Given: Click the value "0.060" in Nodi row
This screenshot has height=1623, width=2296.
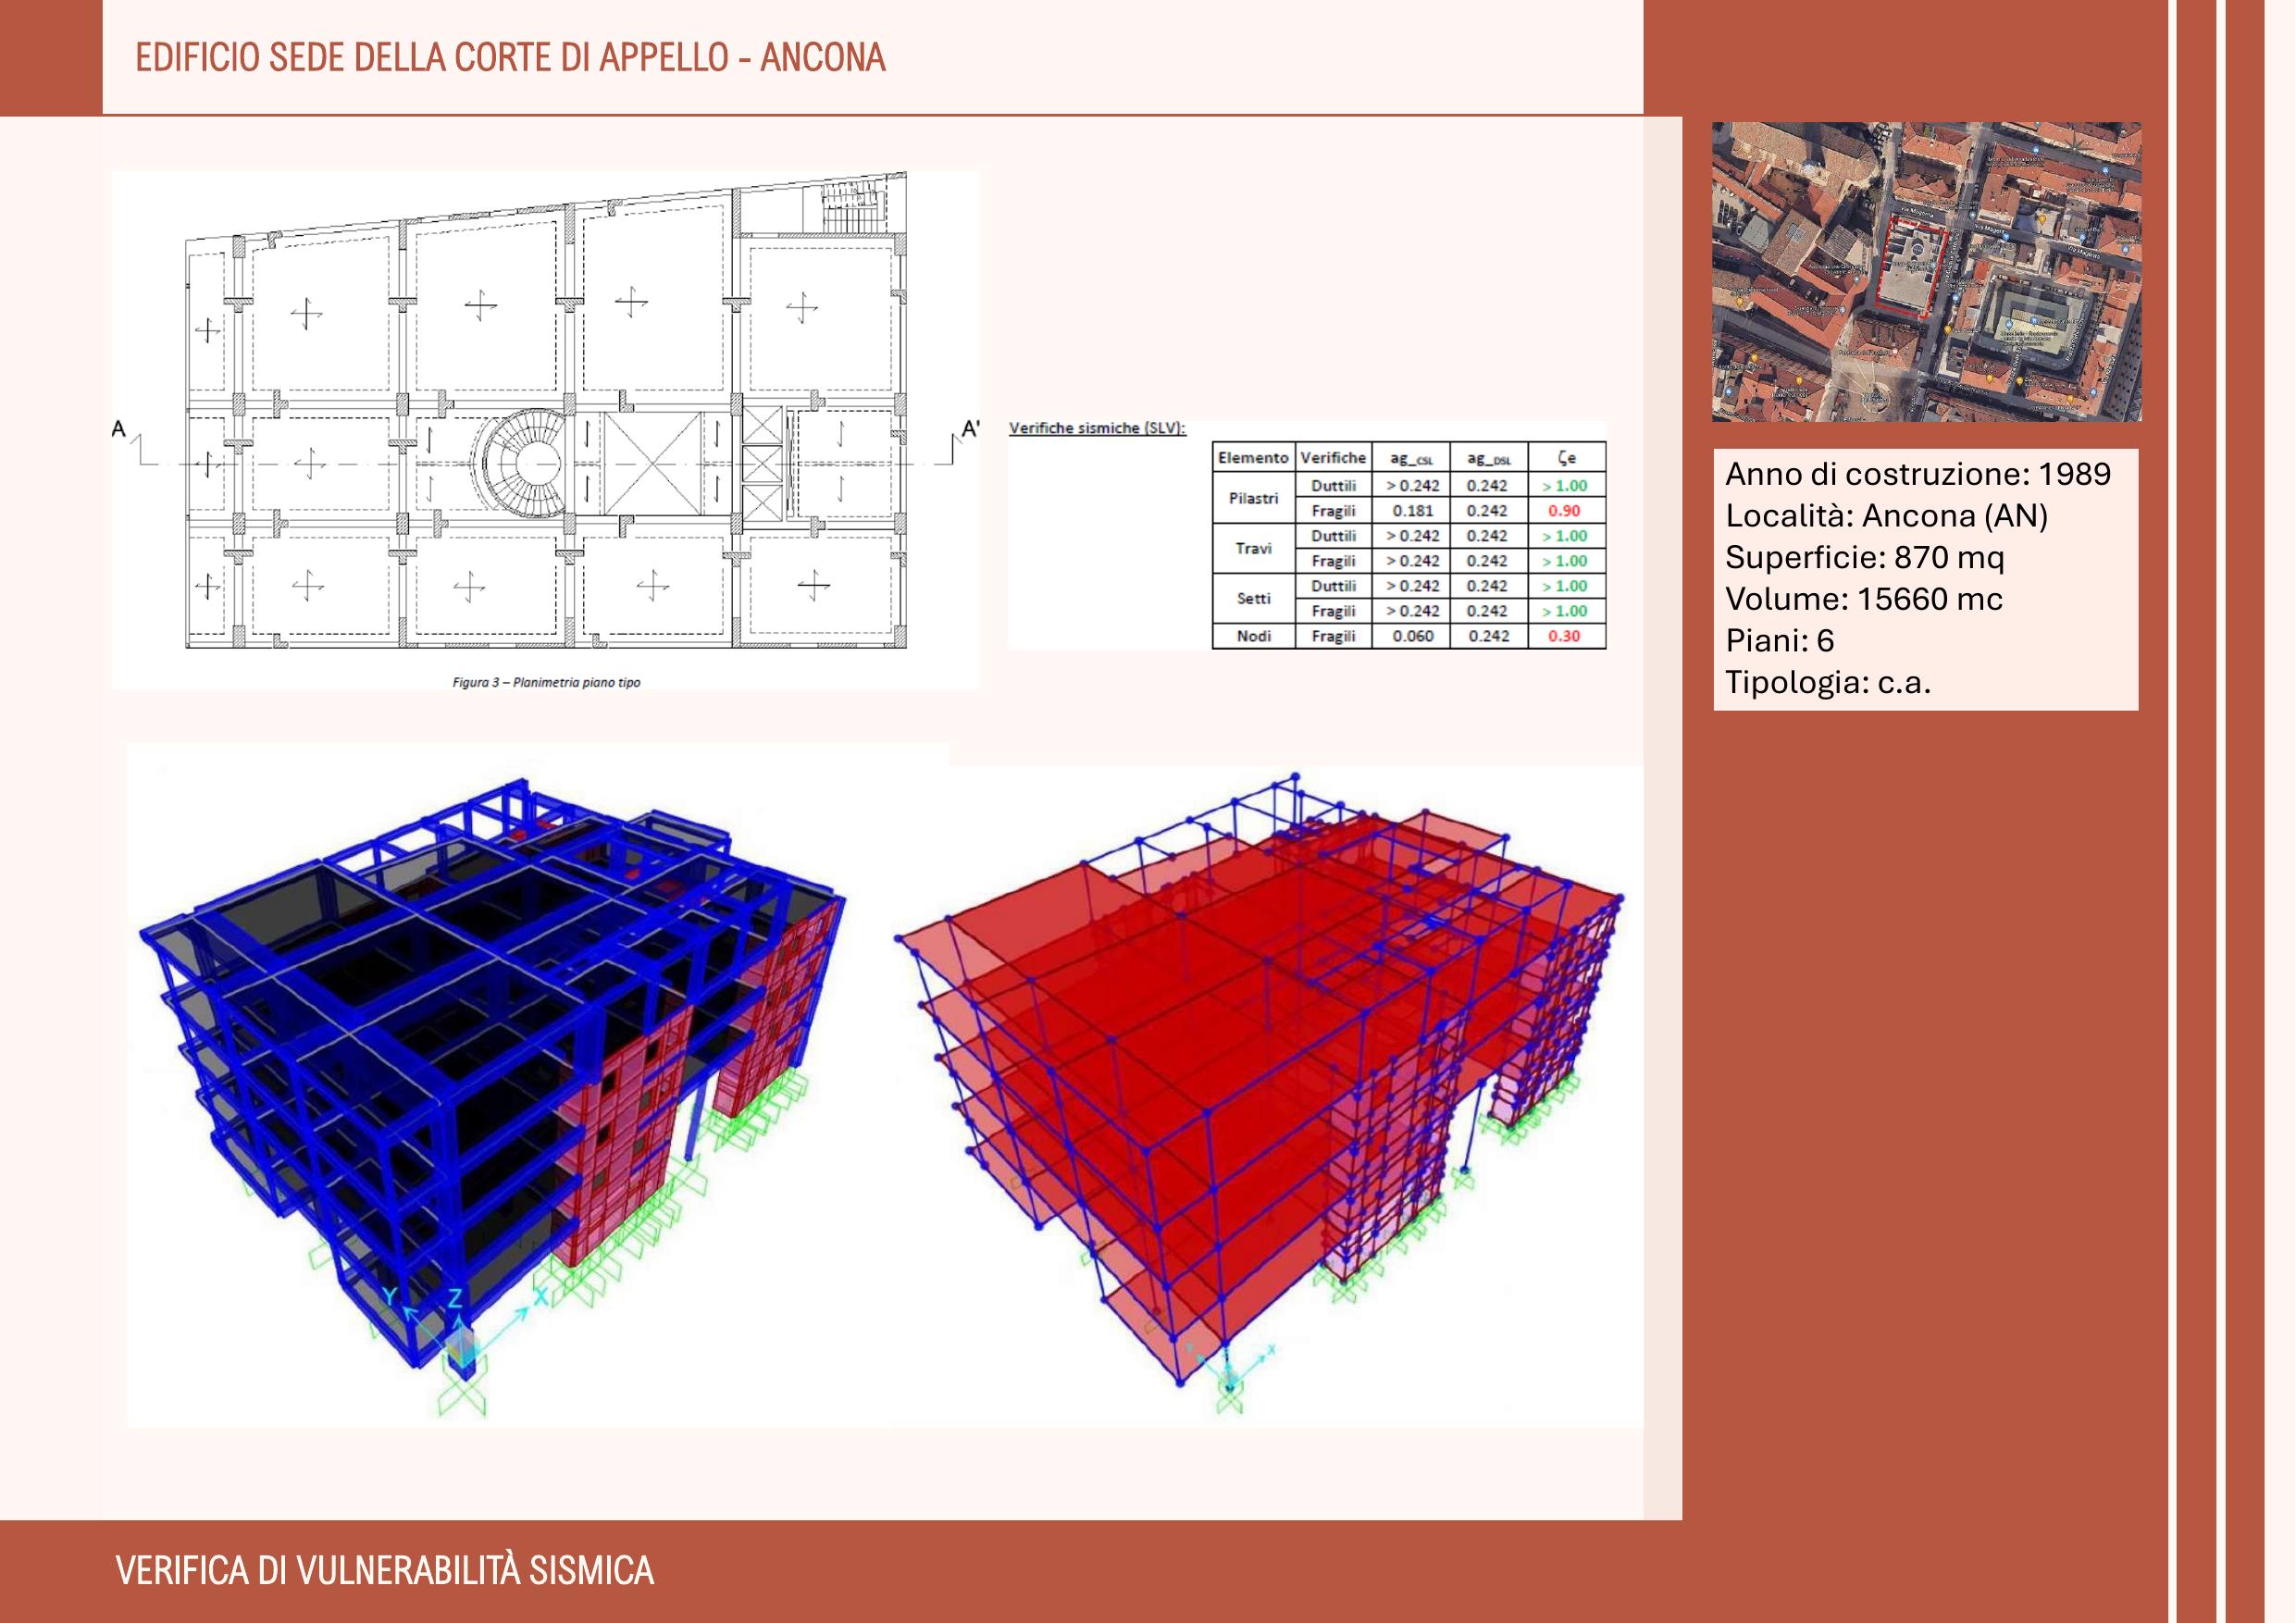Looking at the screenshot, I should pyautogui.click(x=1412, y=636).
